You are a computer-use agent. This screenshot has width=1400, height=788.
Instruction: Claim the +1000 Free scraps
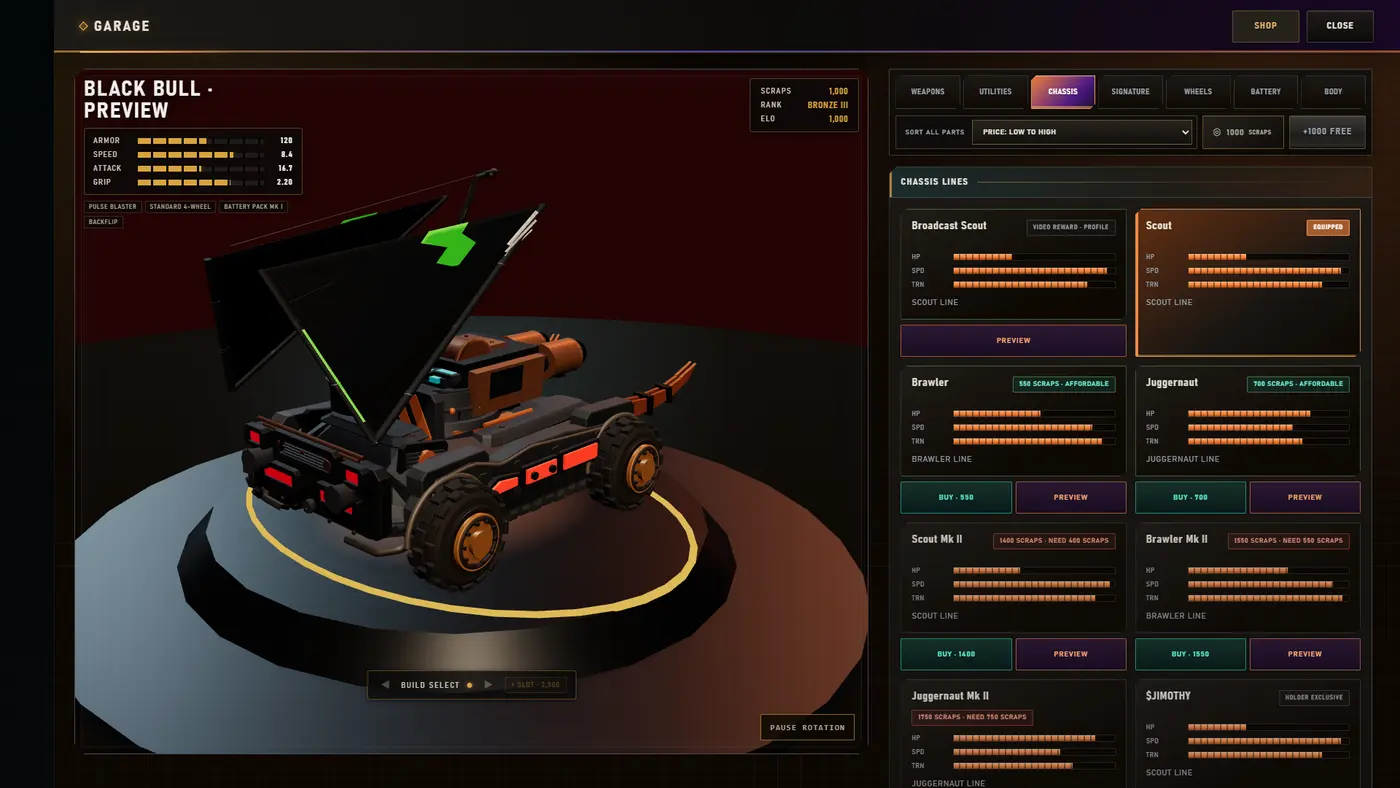pos(1327,132)
